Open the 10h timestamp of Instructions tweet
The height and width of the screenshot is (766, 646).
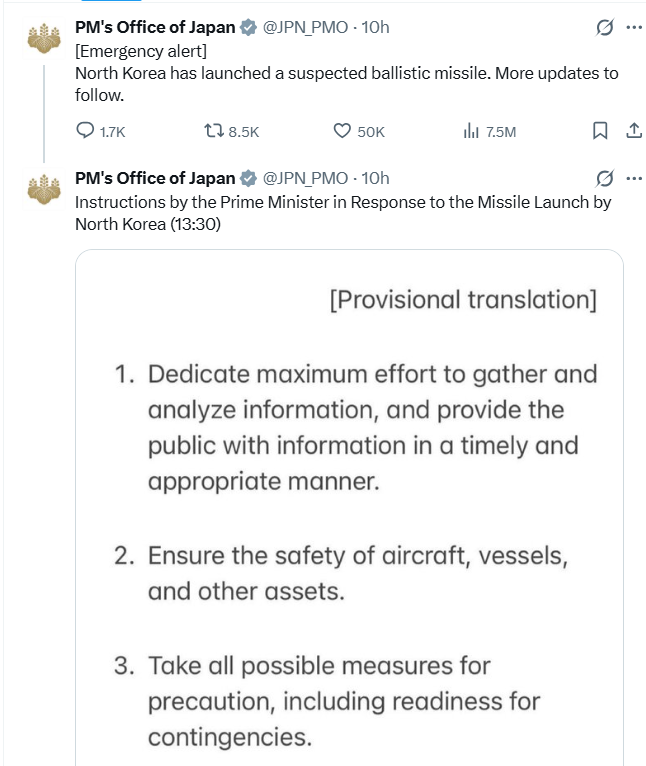point(375,178)
